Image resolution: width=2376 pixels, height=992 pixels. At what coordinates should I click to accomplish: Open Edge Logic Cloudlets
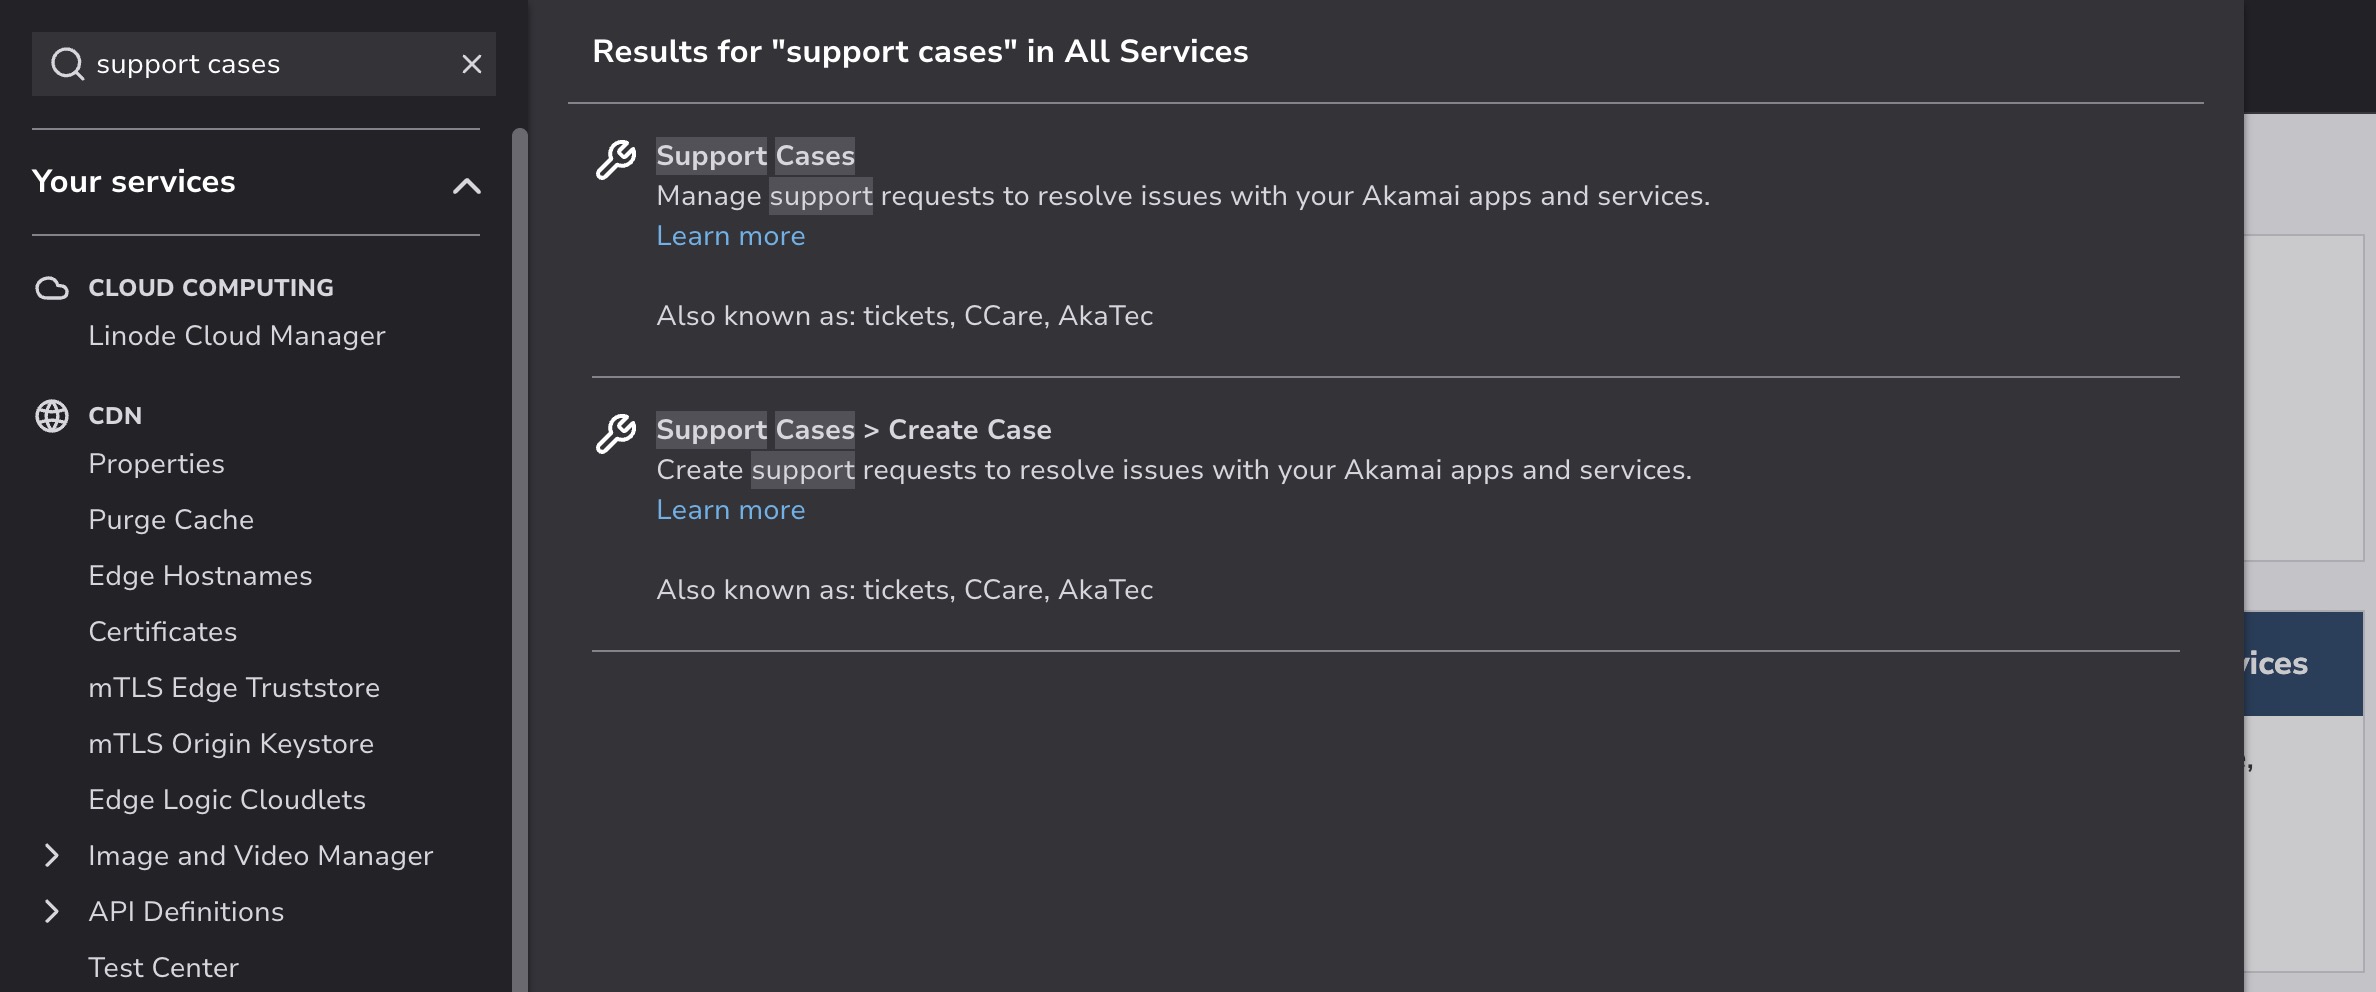pyautogui.click(x=228, y=799)
